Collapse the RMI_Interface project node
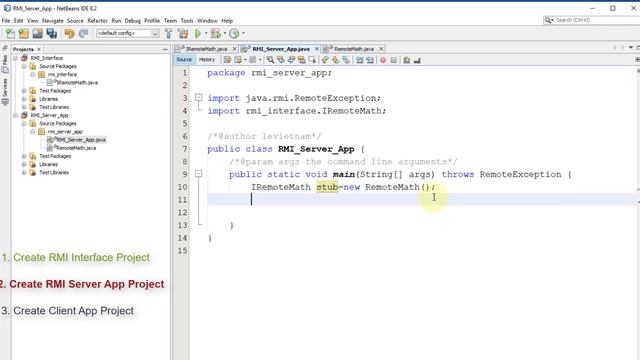This screenshot has width=640, height=360. point(16,58)
